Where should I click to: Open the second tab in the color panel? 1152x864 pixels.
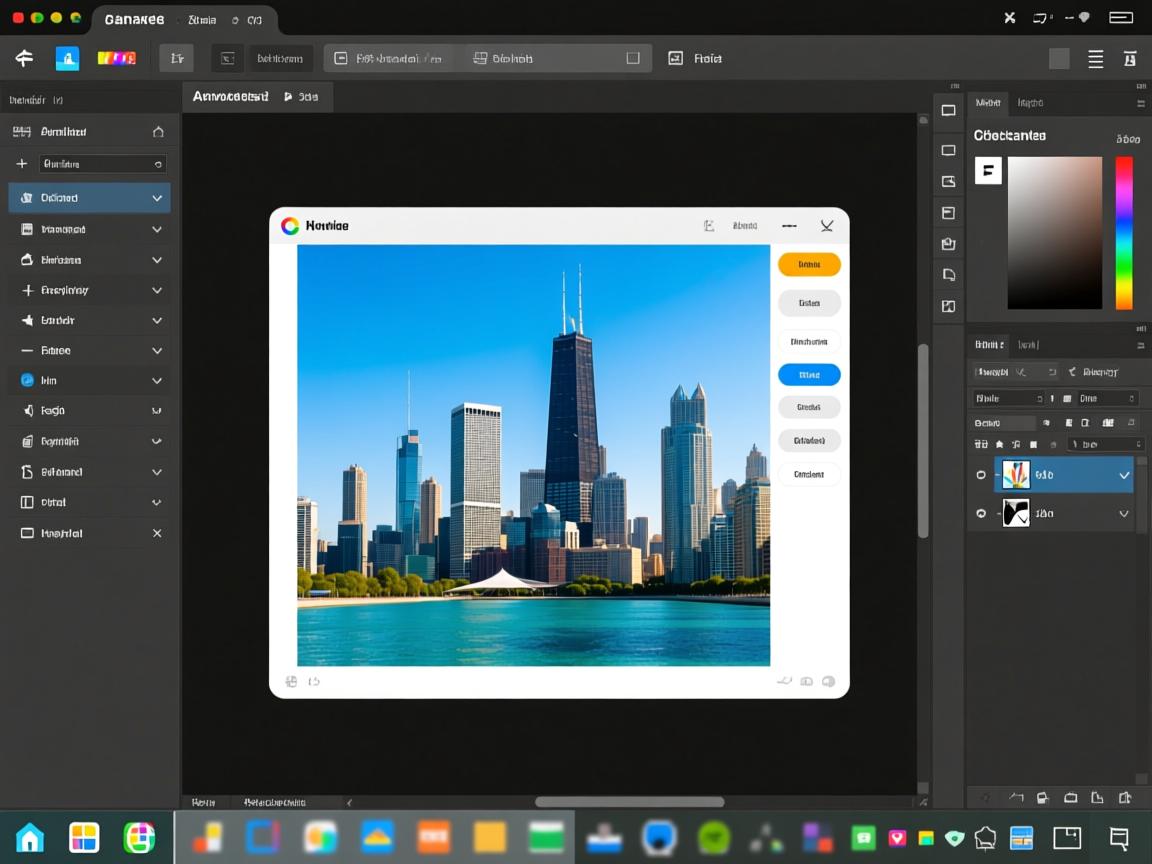[1030, 103]
